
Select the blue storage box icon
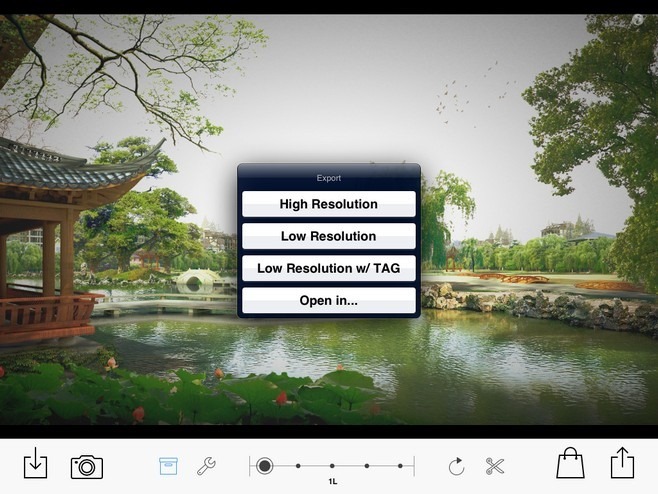[168, 466]
